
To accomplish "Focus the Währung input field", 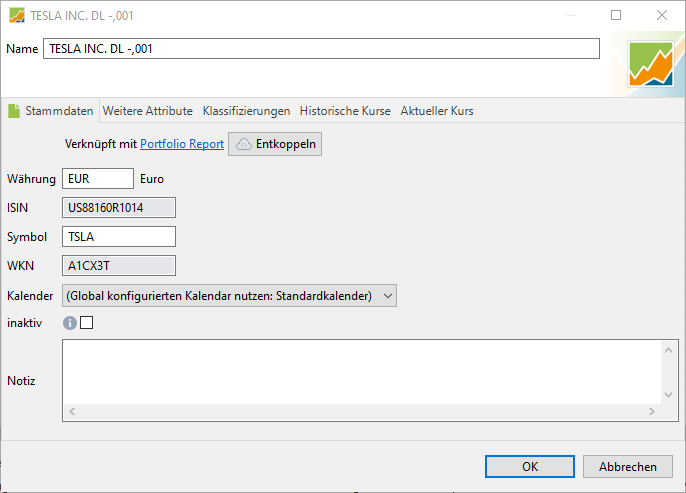I will (97, 179).
